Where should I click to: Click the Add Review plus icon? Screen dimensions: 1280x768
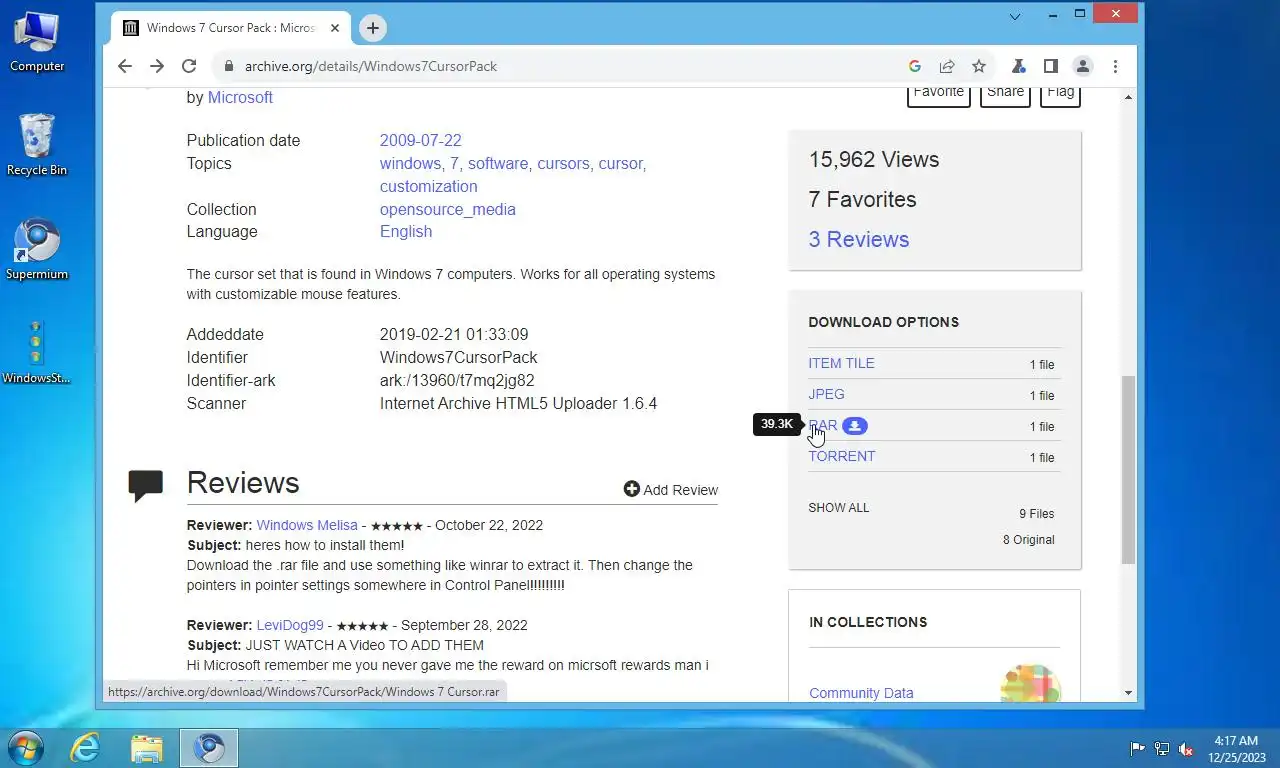click(631, 489)
